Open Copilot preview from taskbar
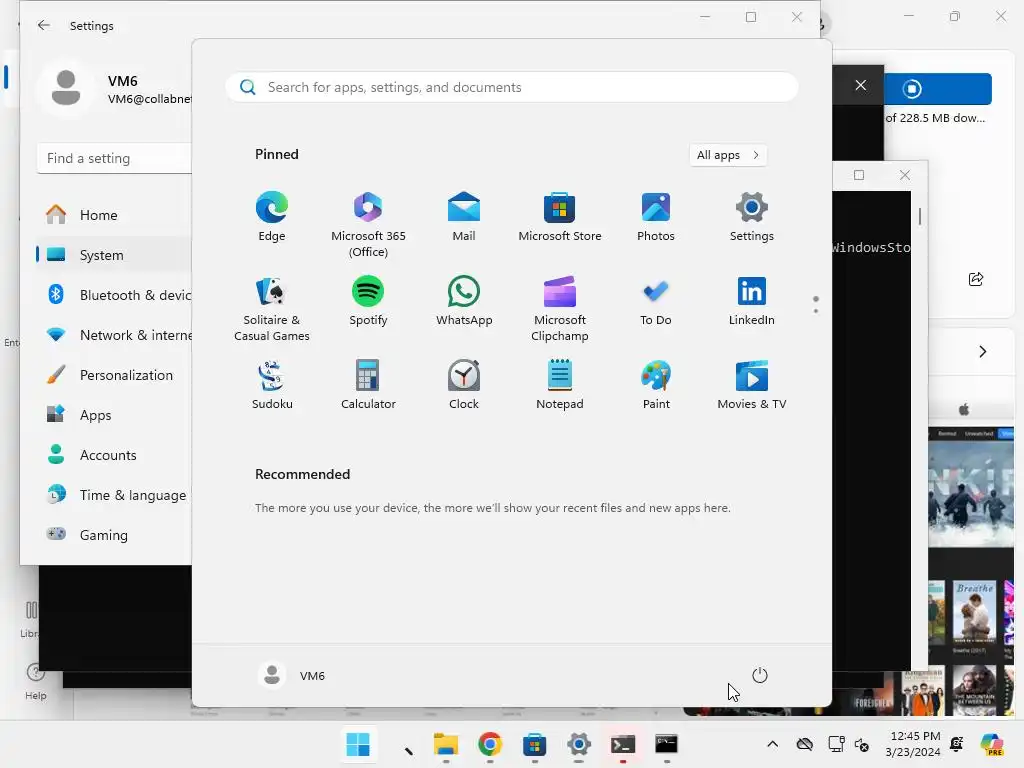This screenshot has height=768, width=1024. click(x=992, y=744)
